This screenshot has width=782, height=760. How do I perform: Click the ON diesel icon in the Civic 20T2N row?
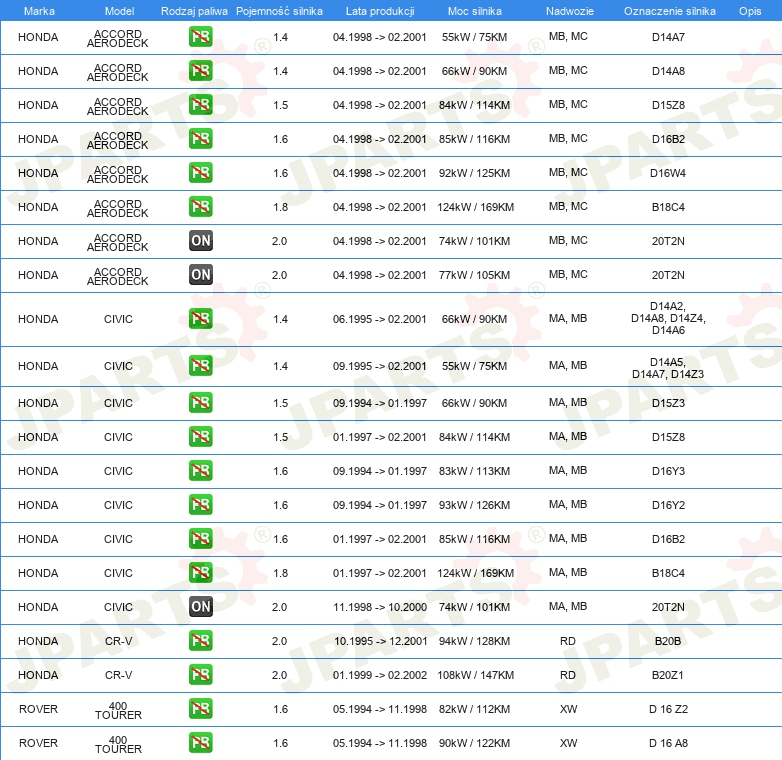pyautogui.click(x=200, y=606)
